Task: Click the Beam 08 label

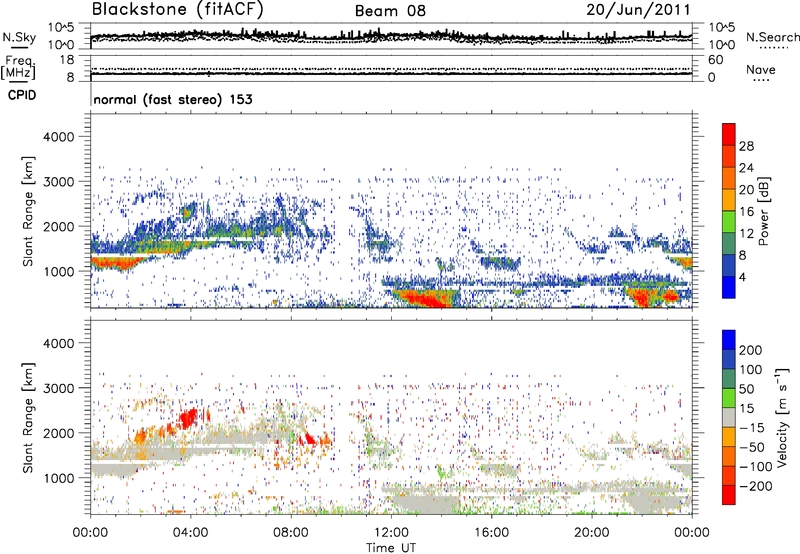Action: point(390,11)
